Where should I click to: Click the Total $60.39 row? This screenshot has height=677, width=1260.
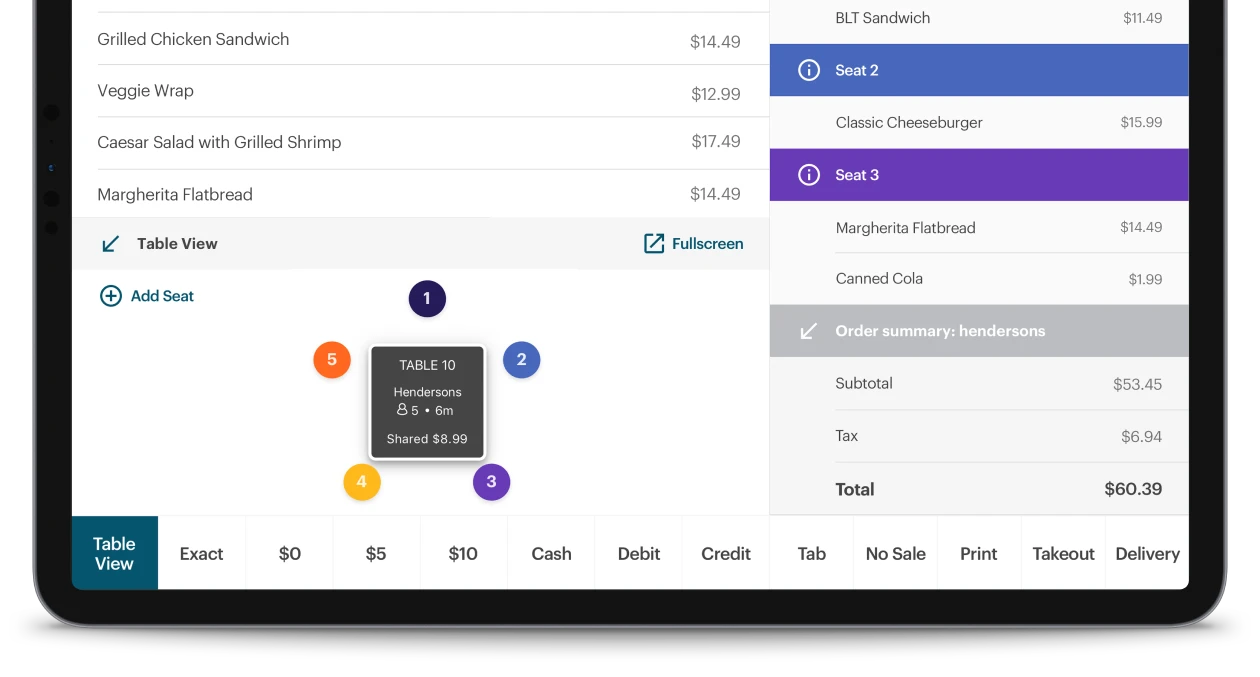(x=979, y=489)
